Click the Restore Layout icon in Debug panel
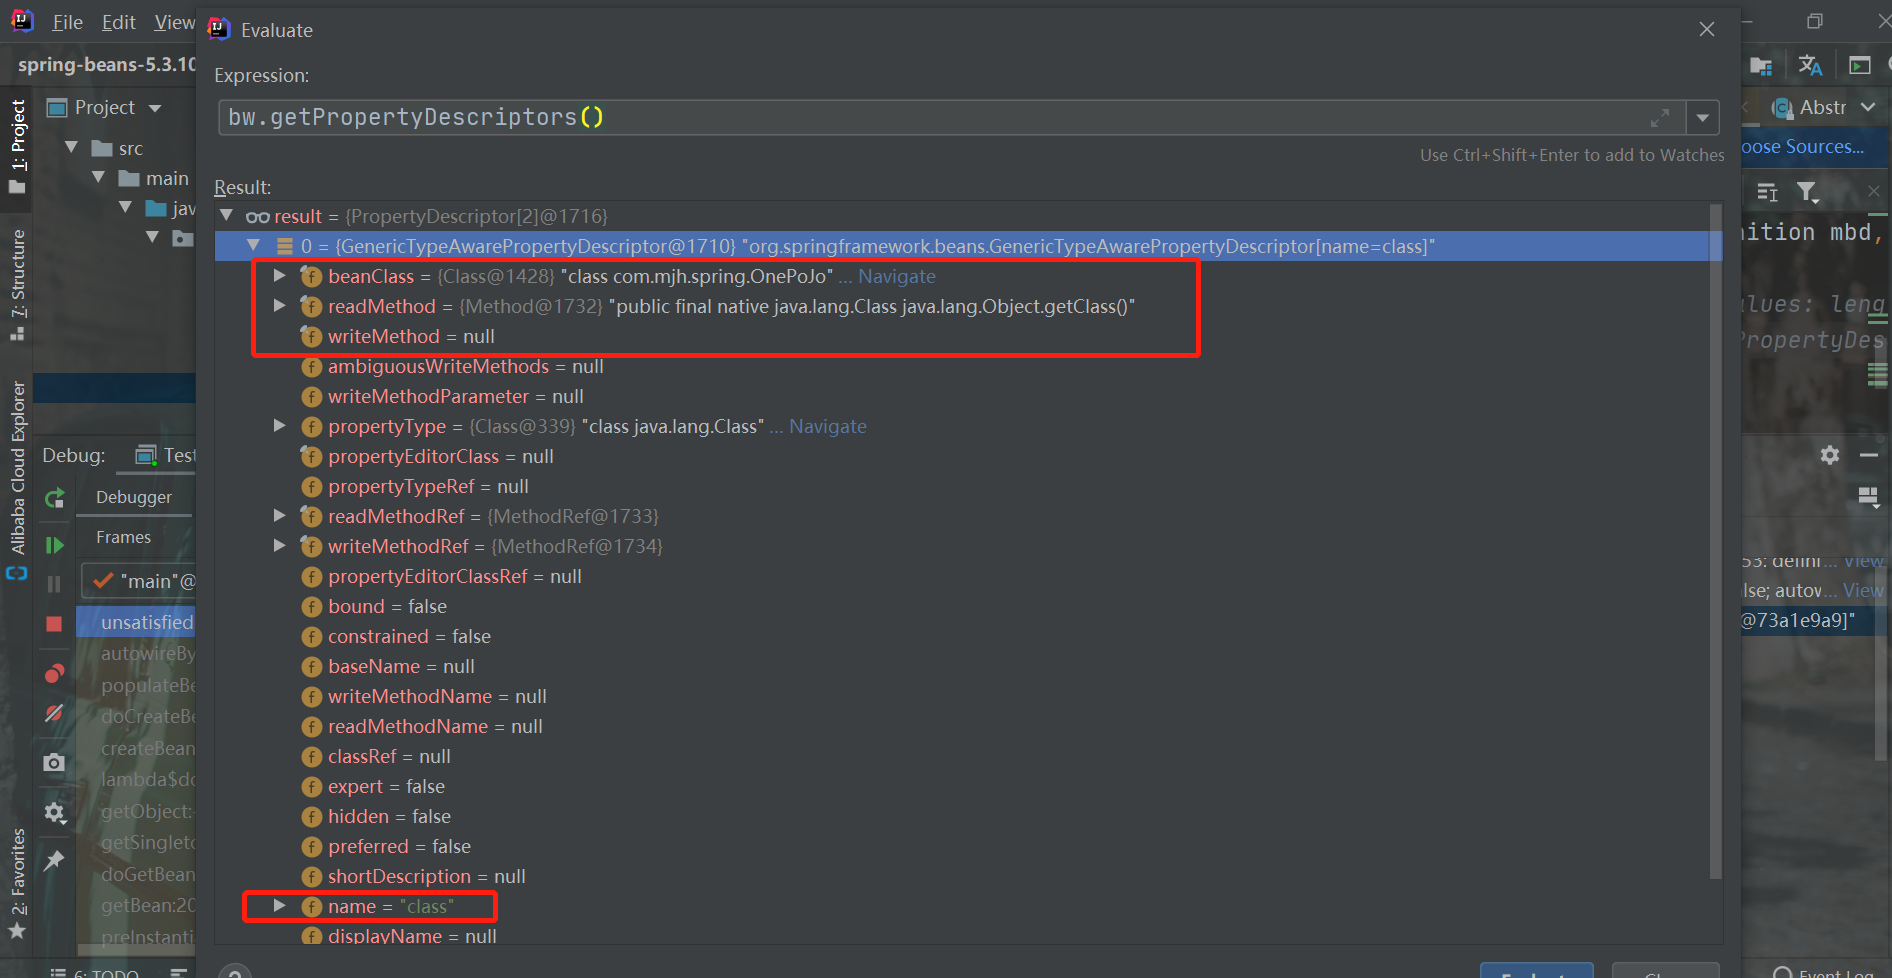This screenshot has height=978, width=1892. tap(1868, 497)
